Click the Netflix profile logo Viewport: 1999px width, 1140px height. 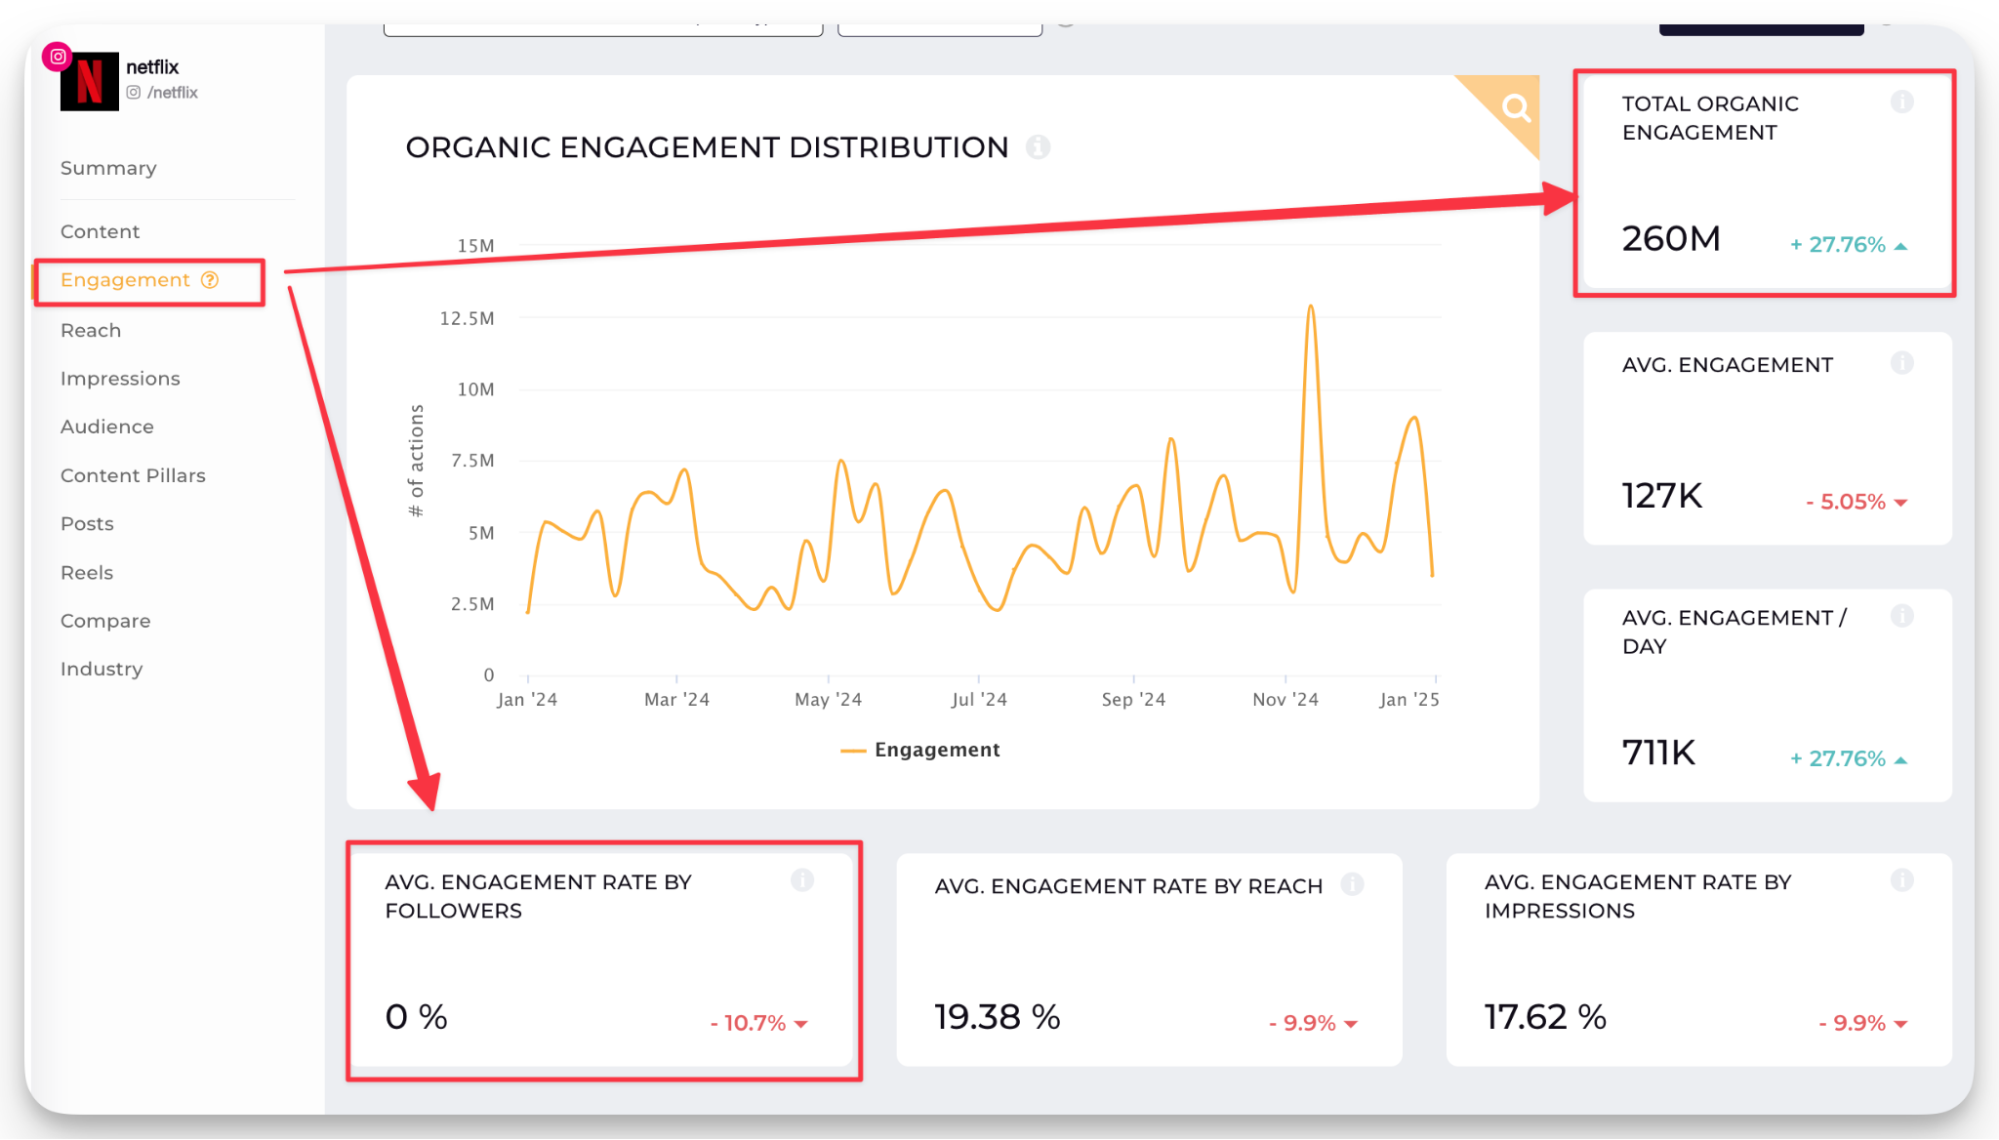tap(89, 81)
